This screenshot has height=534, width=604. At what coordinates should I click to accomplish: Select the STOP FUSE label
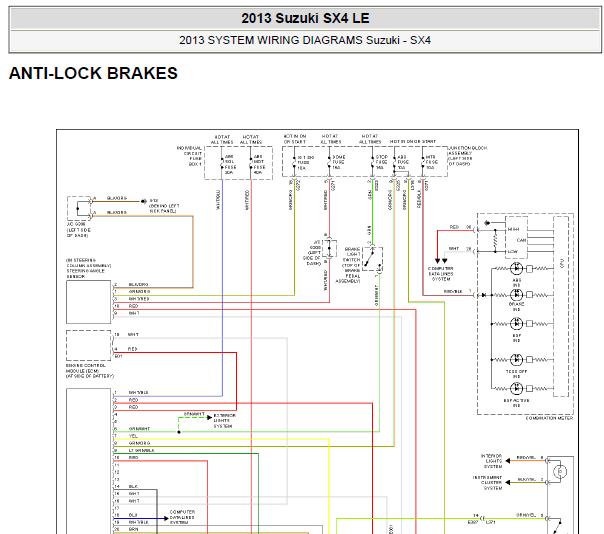click(381, 162)
